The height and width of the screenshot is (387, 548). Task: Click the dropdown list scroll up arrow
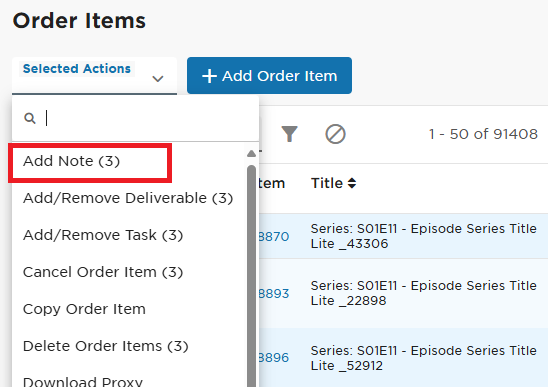(x=251, y=153)
